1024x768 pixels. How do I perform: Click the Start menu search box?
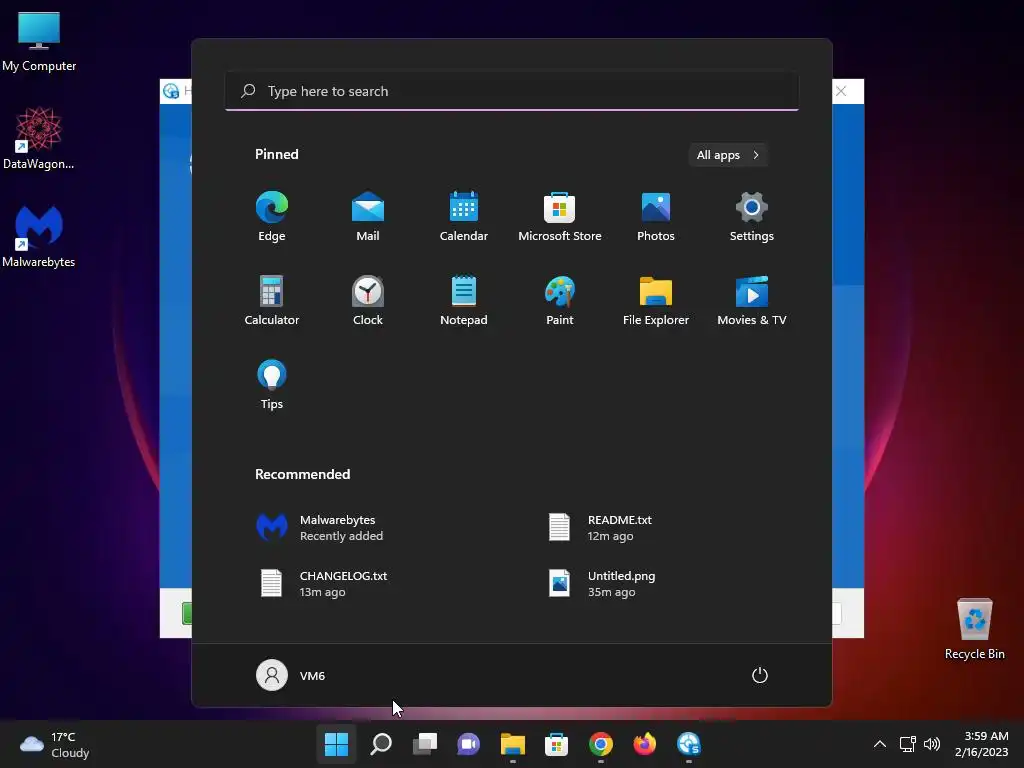511,91
